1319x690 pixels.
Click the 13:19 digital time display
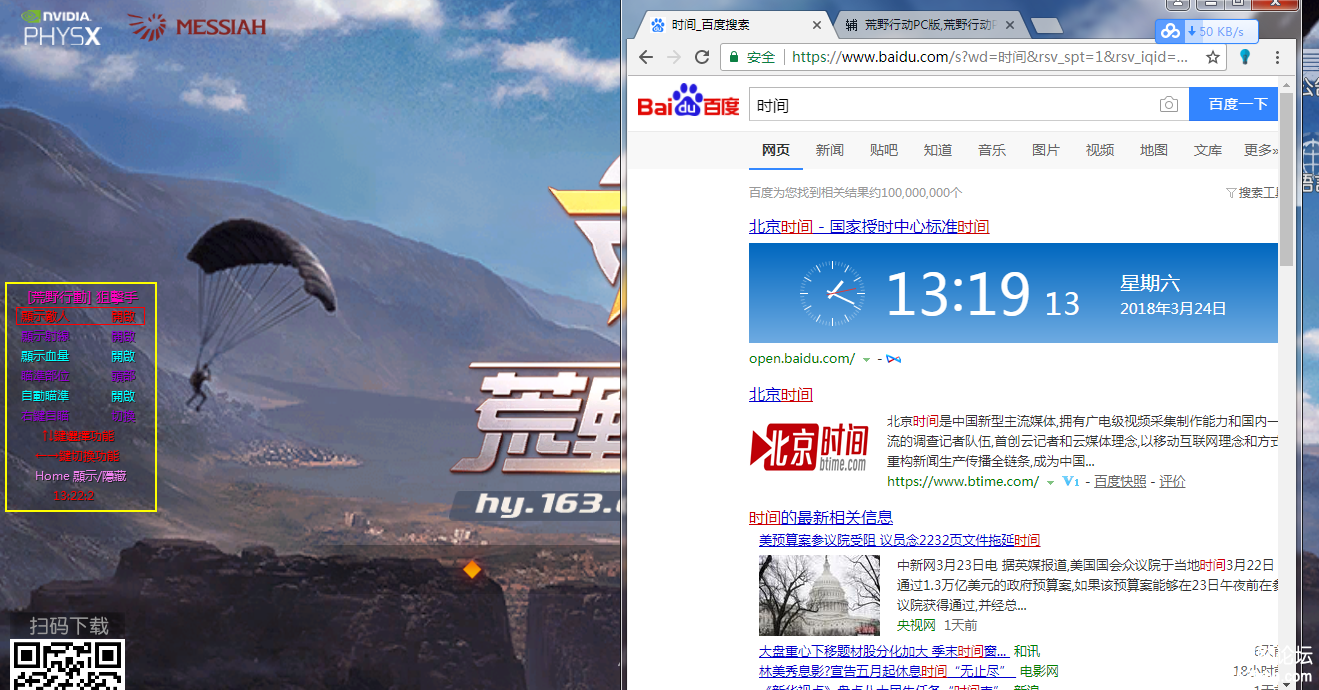click(x=958, y=294)
